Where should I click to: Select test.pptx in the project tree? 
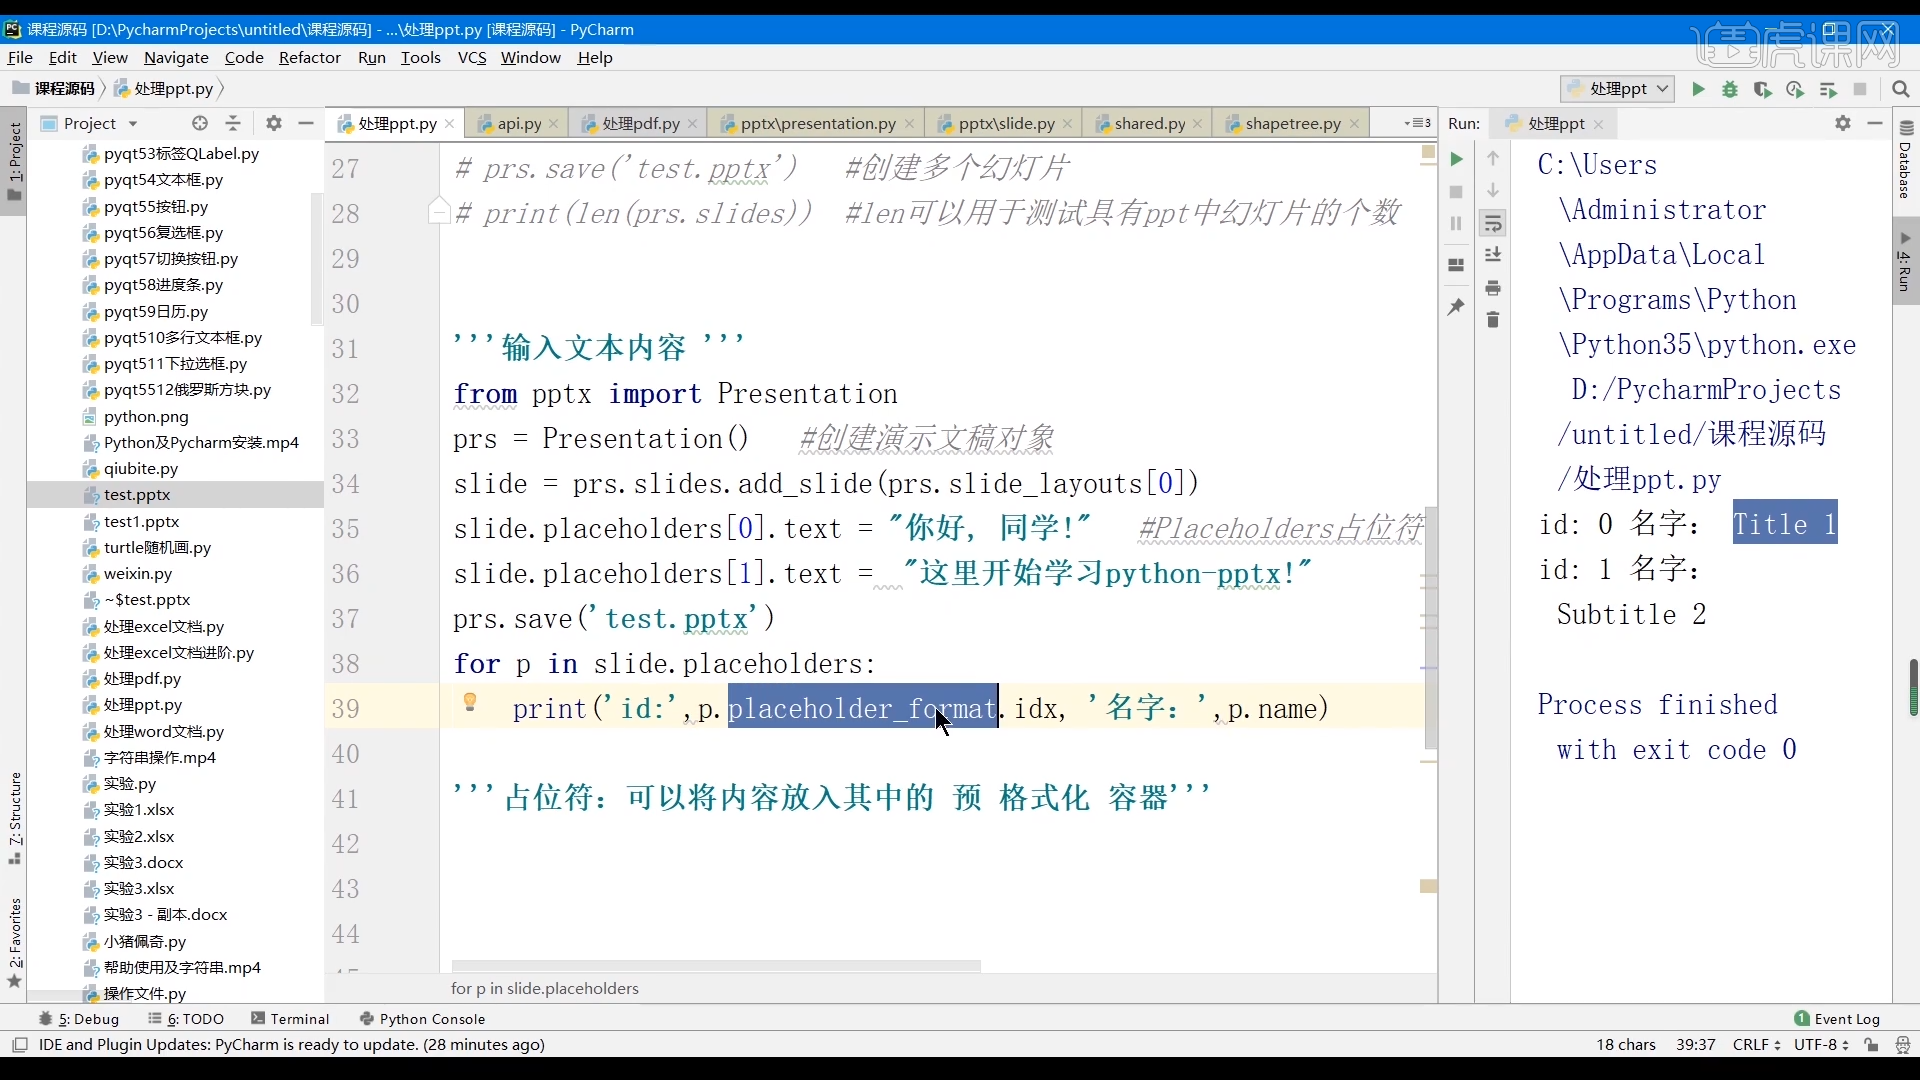tap(135, 494)
